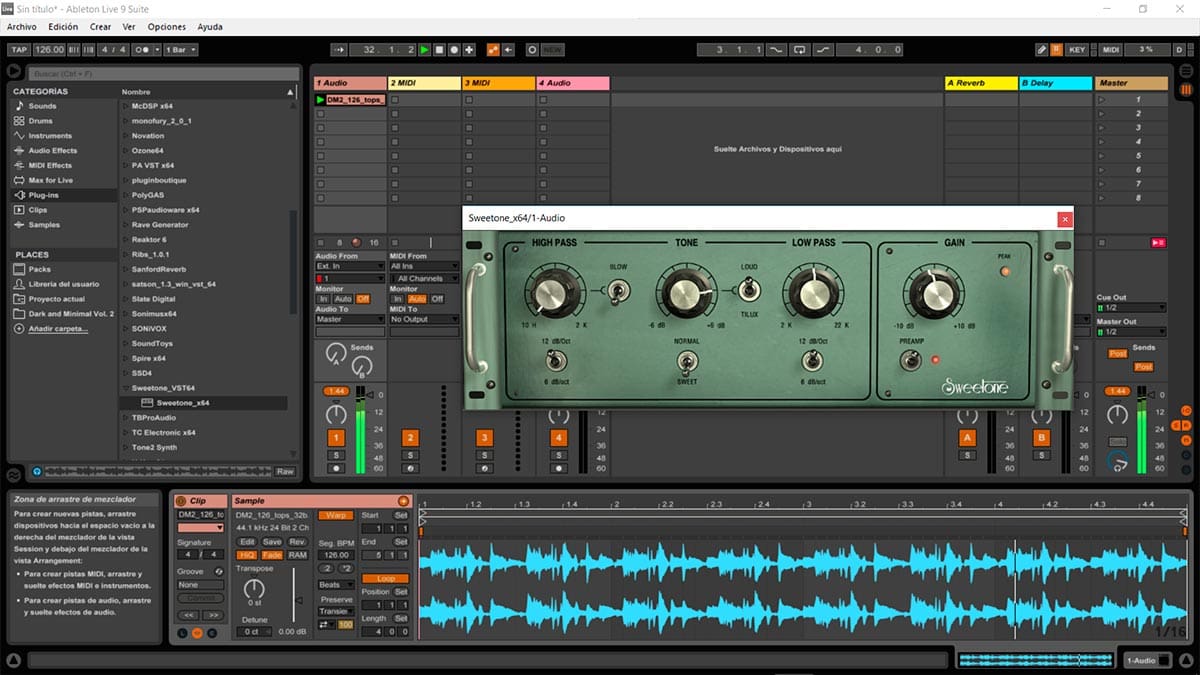Screen dimensions: 1200x675
Task: Open the Samples category
Action: click(43, 225)
